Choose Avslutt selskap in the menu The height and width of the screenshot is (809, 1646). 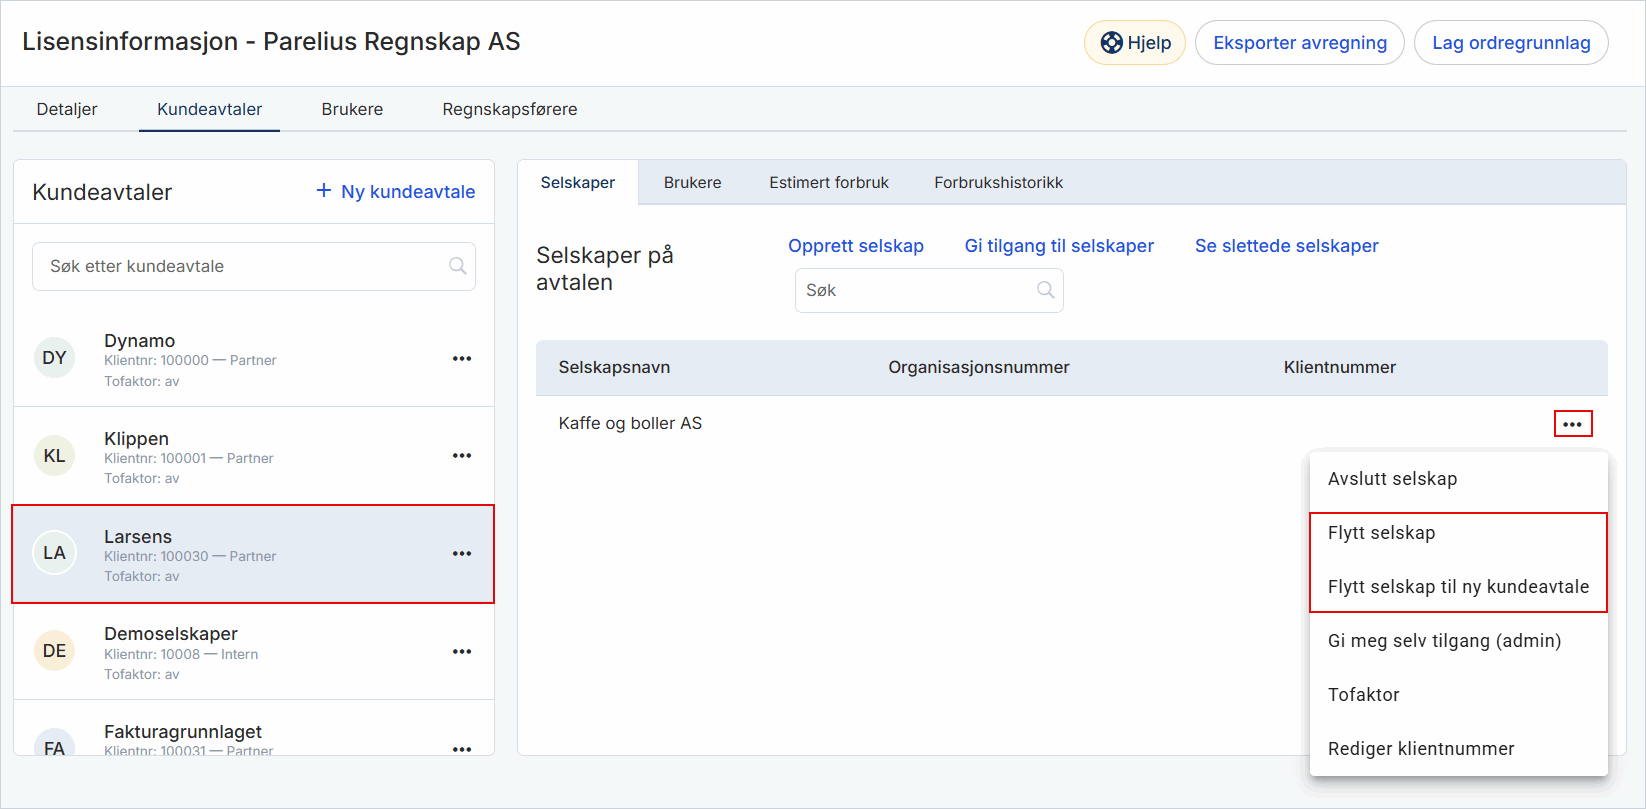click(x=1392, y=479)
